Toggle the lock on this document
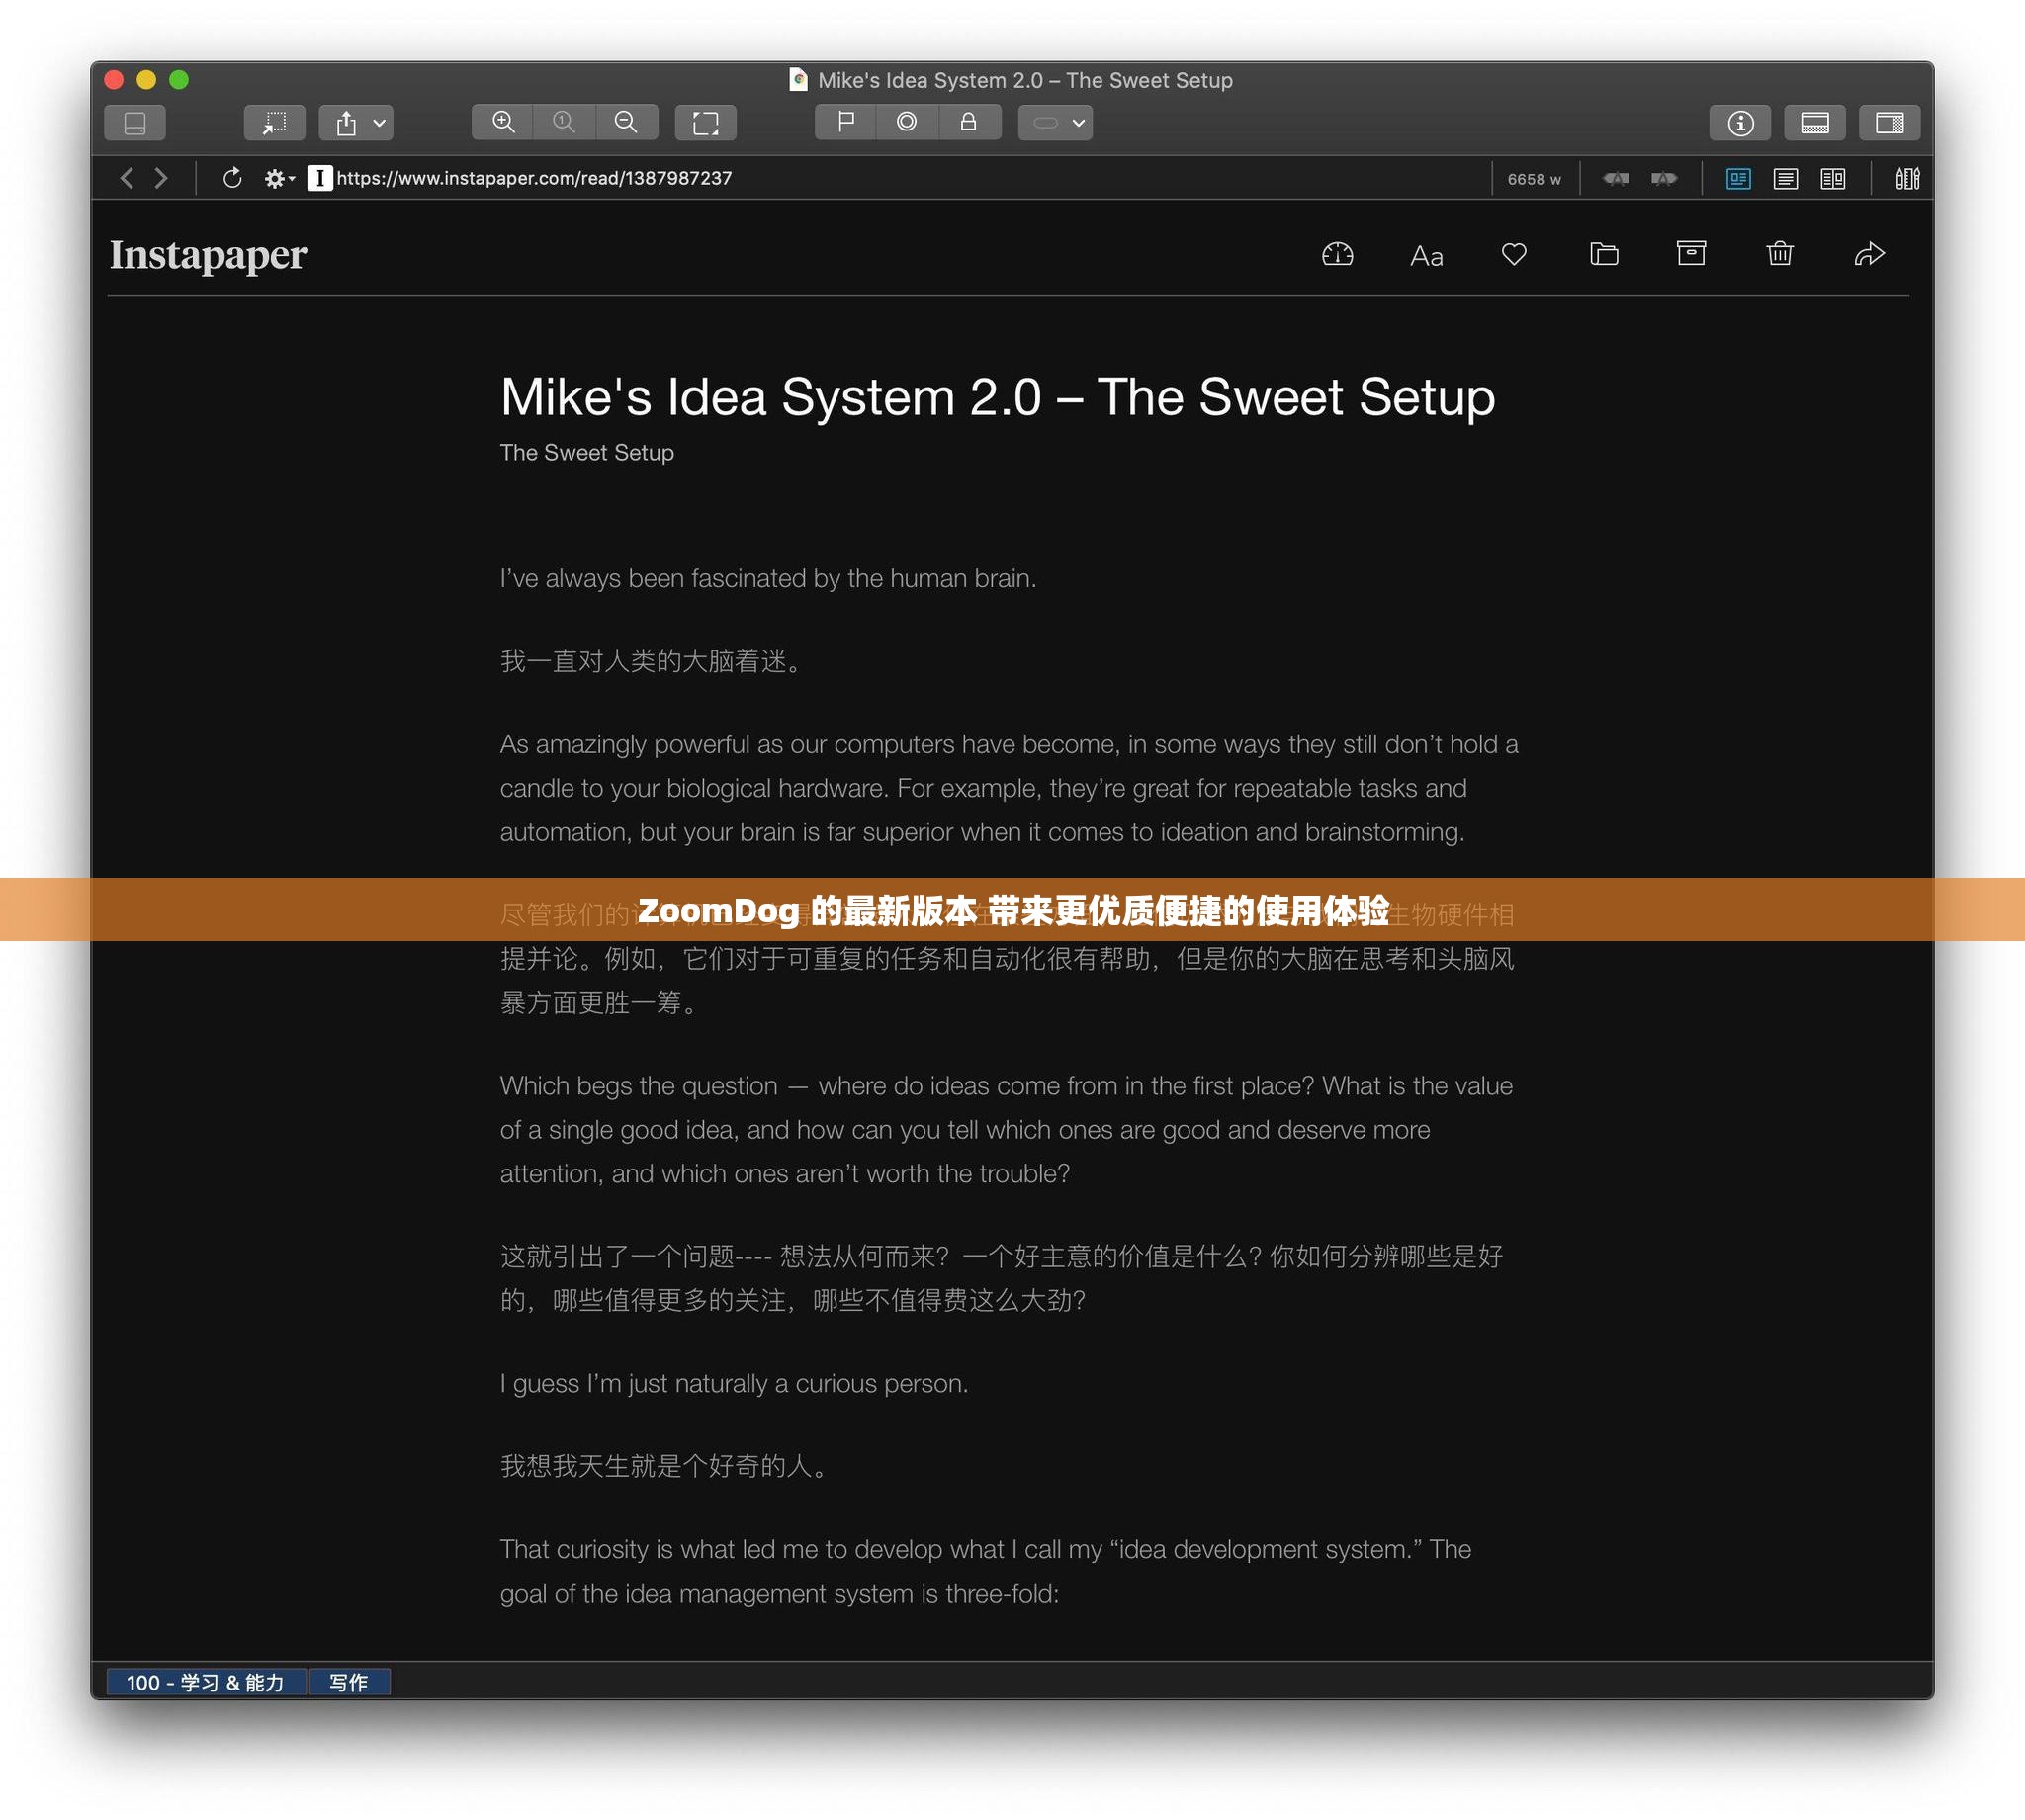The width and height of the screenshot is (2025, 1820). 969,122
